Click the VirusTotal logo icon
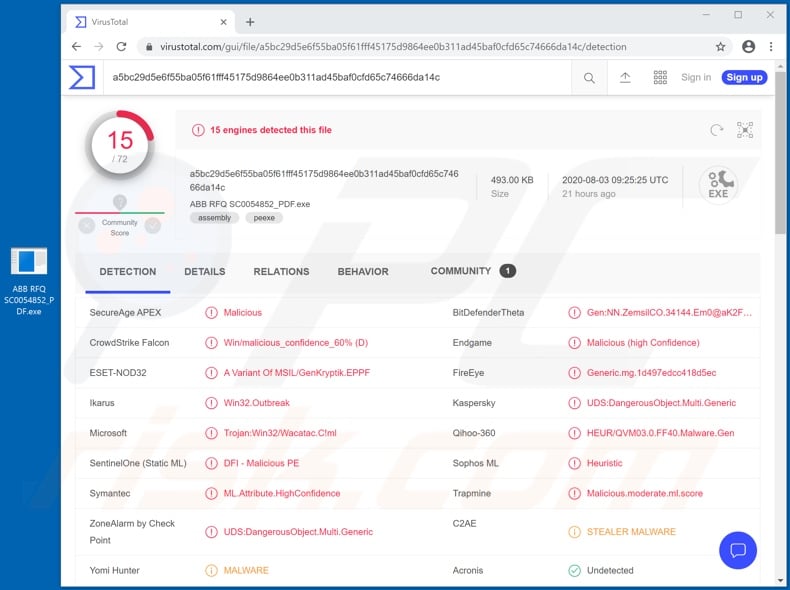 (x=82, y=78)
